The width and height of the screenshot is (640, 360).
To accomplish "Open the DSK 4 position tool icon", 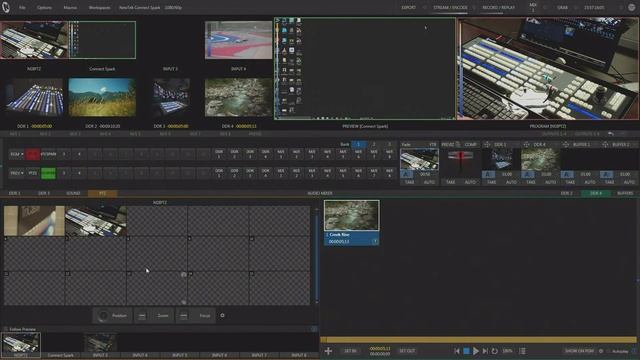I will click(527, 144).
